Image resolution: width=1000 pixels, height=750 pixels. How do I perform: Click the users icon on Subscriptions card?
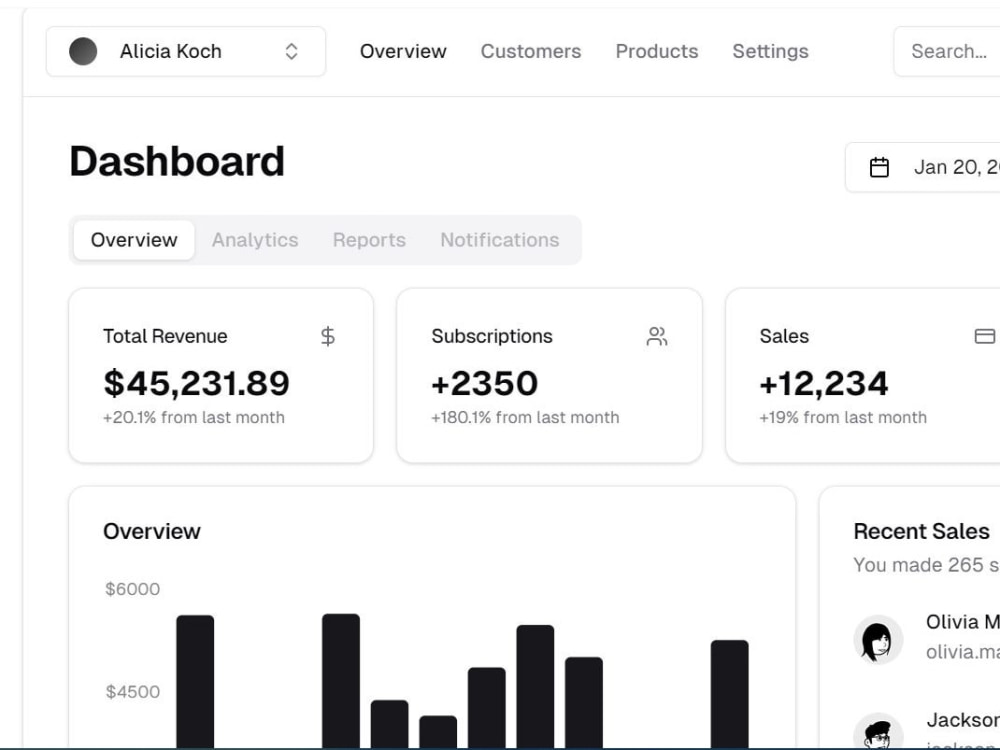657,336
